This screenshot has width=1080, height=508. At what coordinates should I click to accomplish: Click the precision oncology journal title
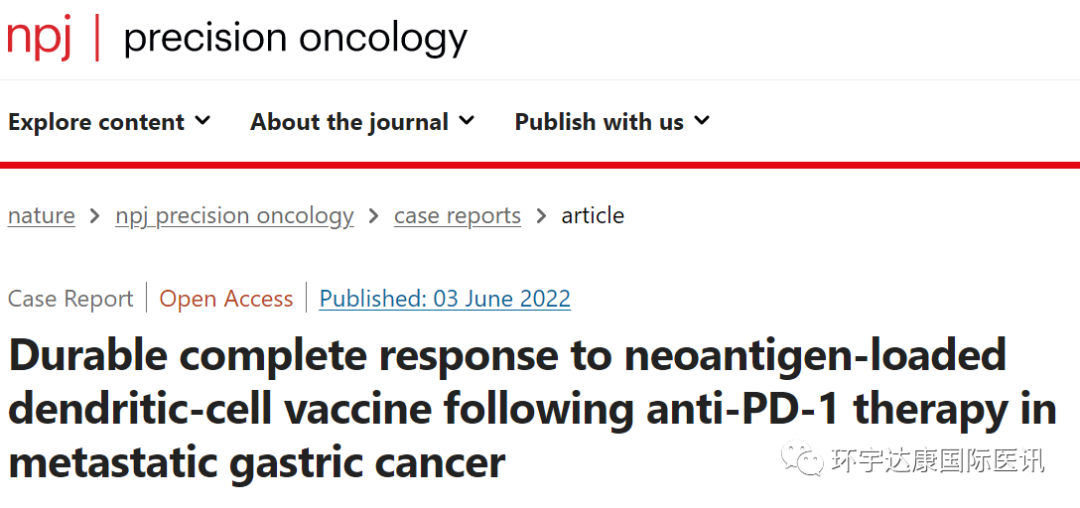pos(295,38)
